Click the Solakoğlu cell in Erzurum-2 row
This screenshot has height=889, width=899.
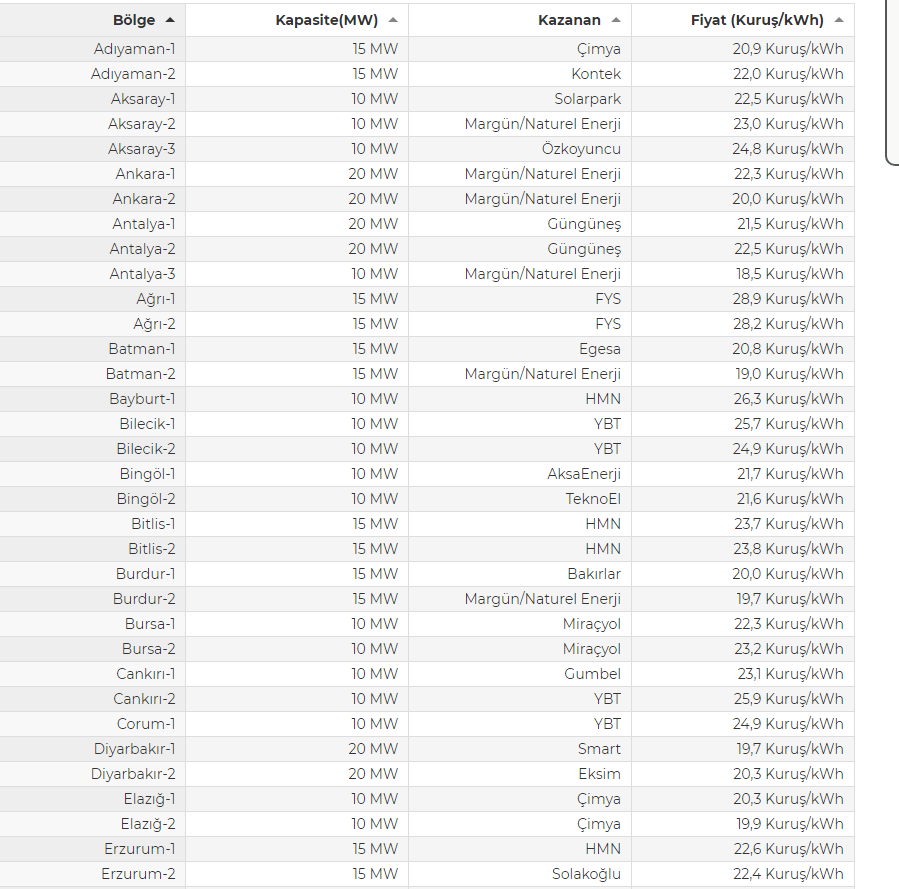(520, 874)
